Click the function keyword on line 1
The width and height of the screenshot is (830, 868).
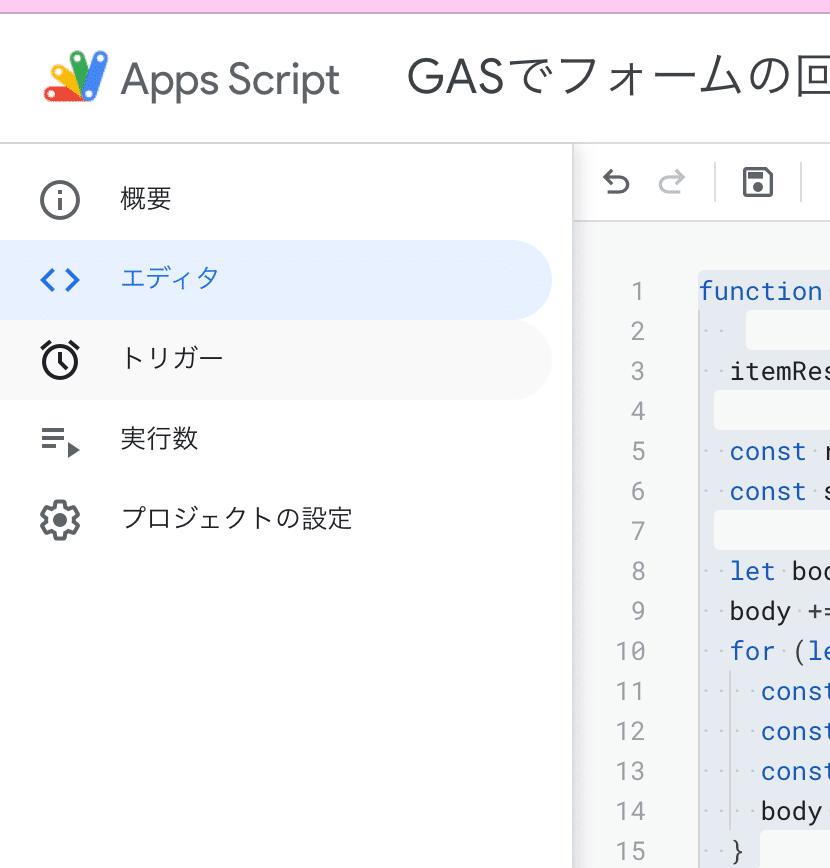coord(761,291)
